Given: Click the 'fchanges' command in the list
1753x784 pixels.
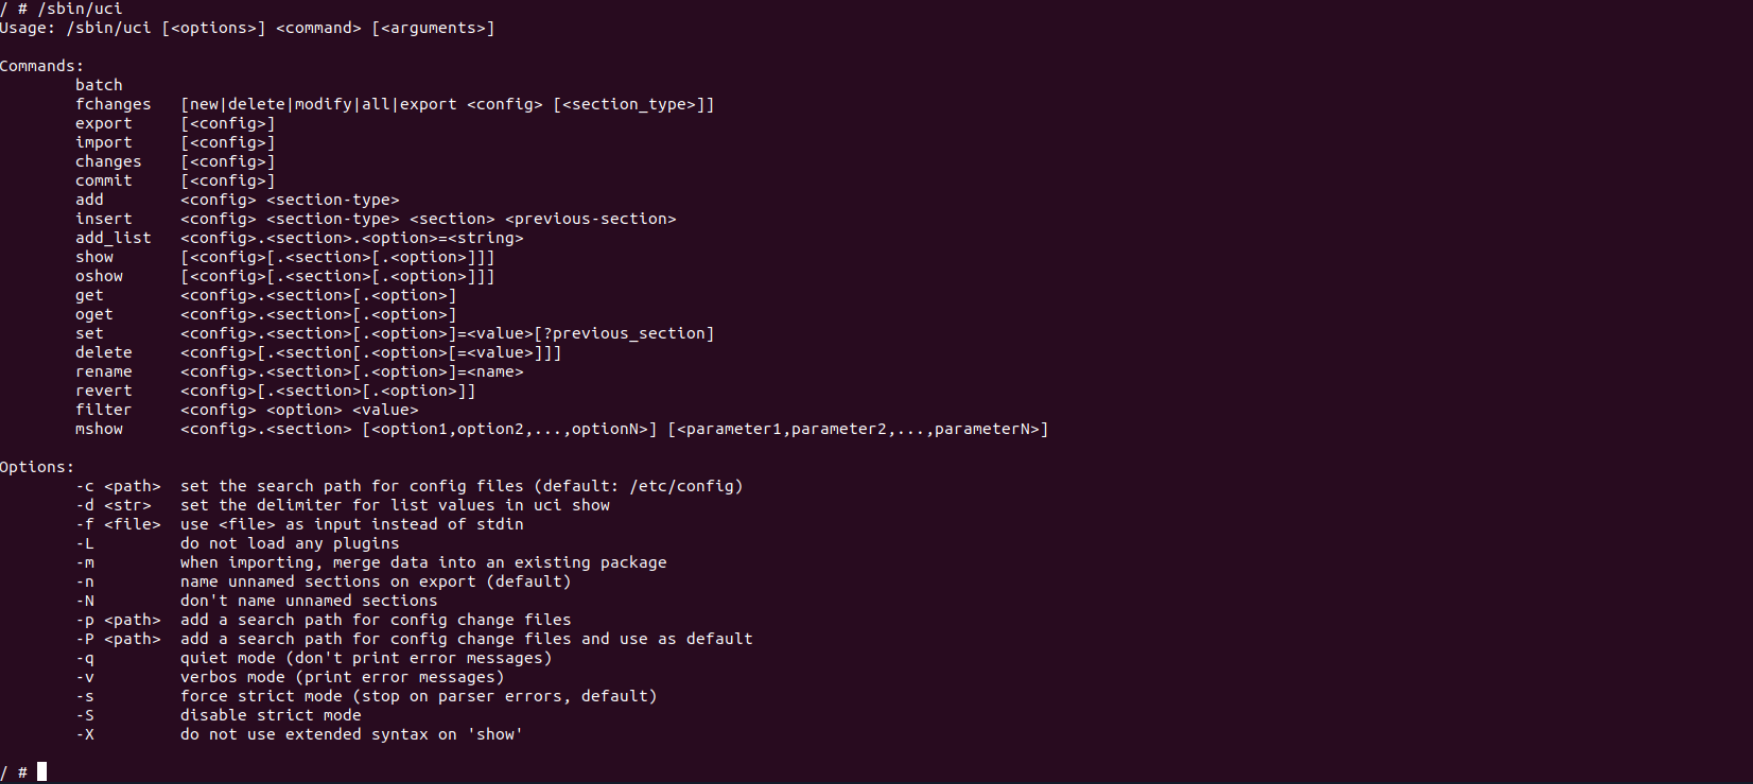Looking at the screenshot, I should click(x=113, y=105).
